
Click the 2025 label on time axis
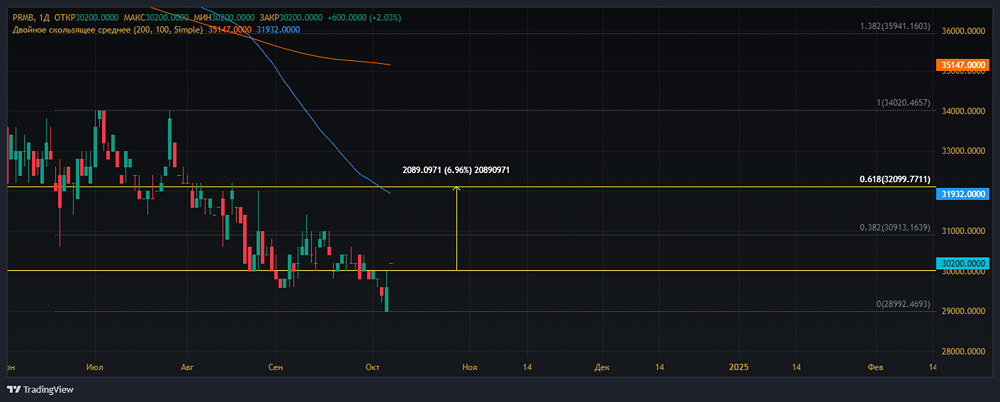(x=739, y=368)
